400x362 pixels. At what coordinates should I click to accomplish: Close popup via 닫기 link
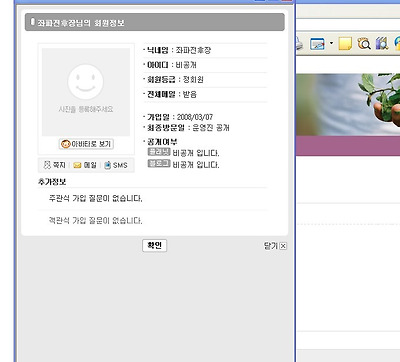[x=275, y=246]
